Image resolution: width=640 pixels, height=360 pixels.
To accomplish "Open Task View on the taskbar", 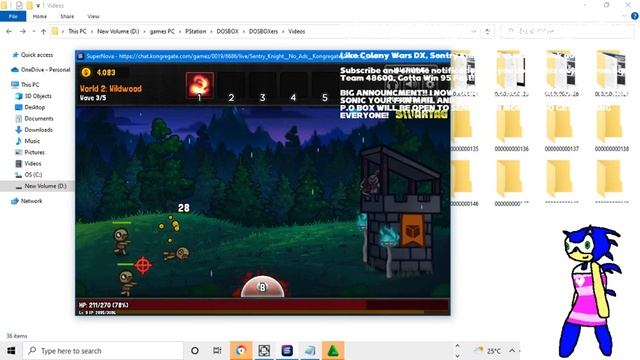I will pyautogui.click(x=217, y=351).
